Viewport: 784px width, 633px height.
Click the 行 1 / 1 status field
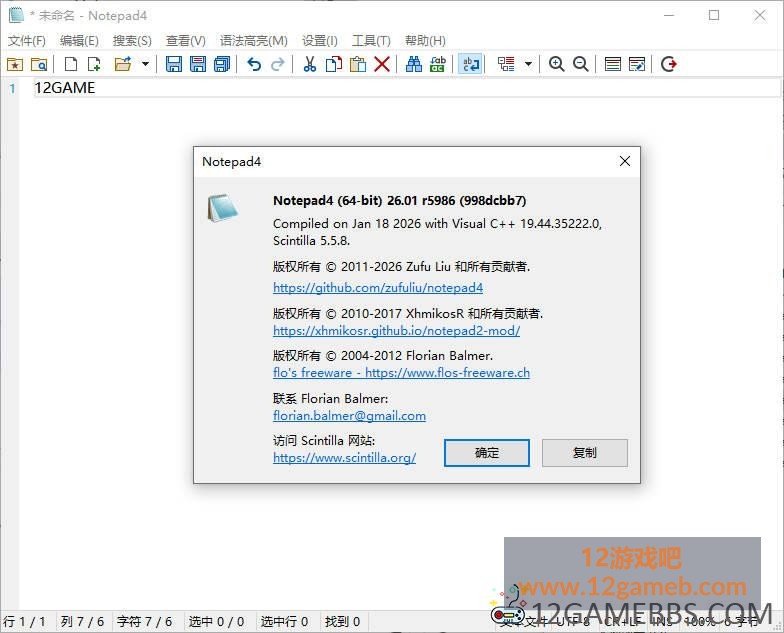24,622
